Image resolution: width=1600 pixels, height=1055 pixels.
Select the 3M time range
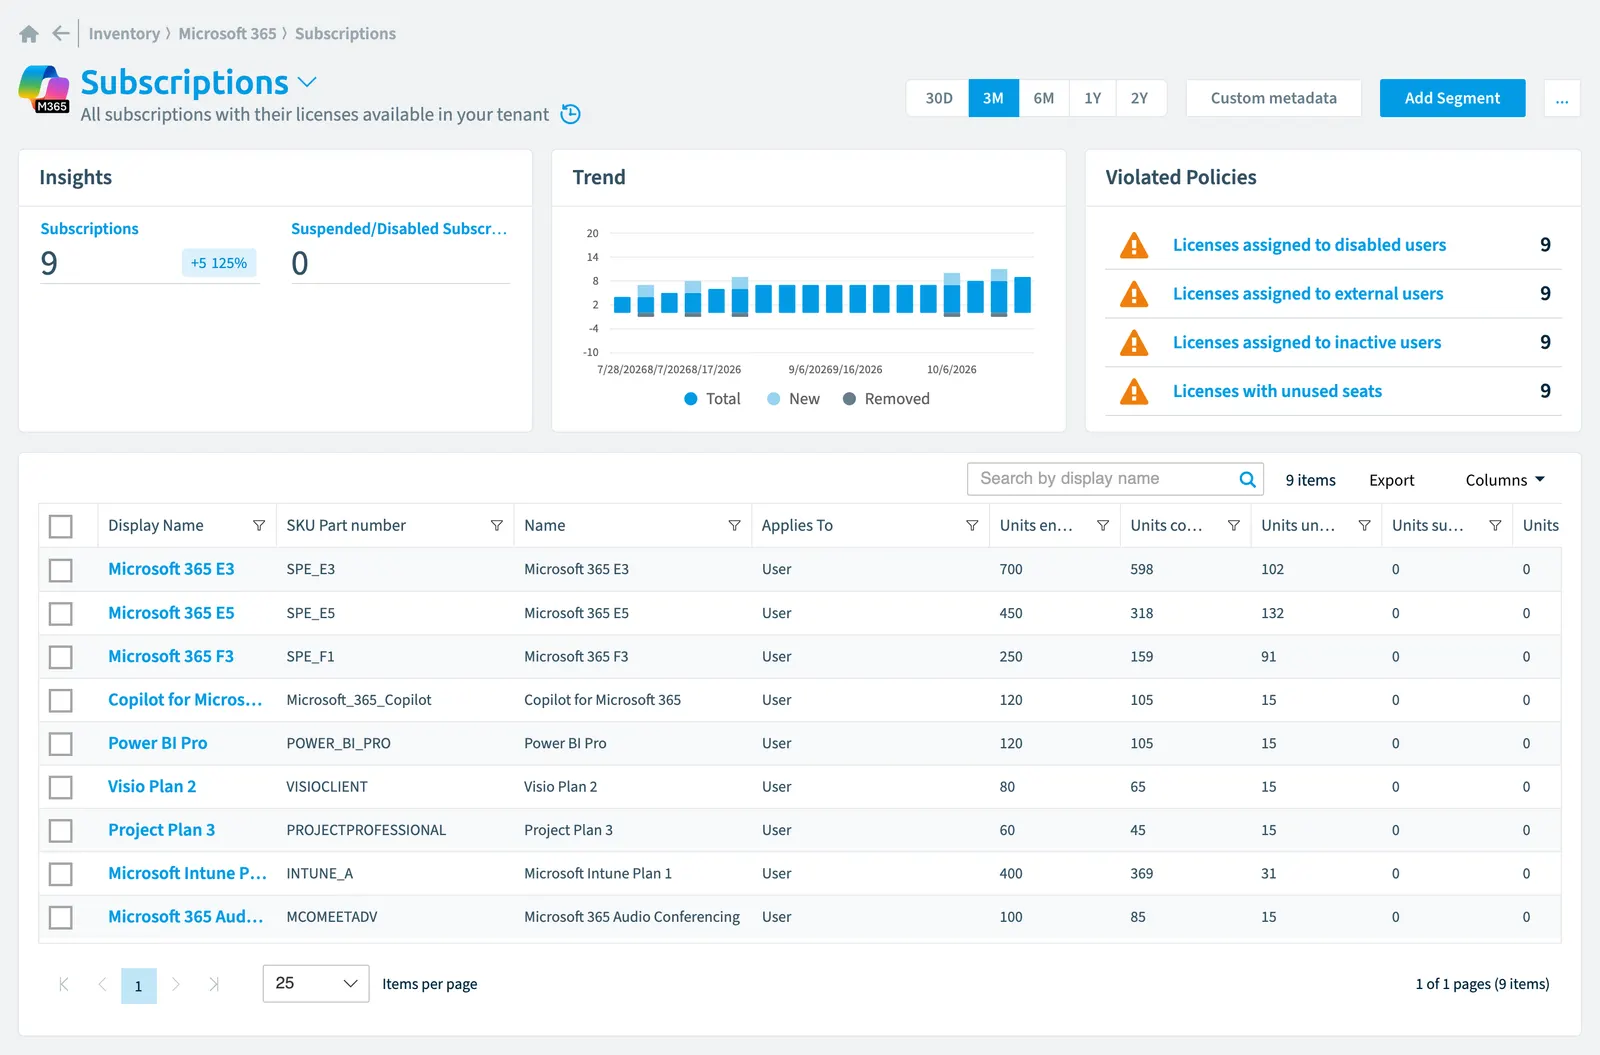(993, 98)
